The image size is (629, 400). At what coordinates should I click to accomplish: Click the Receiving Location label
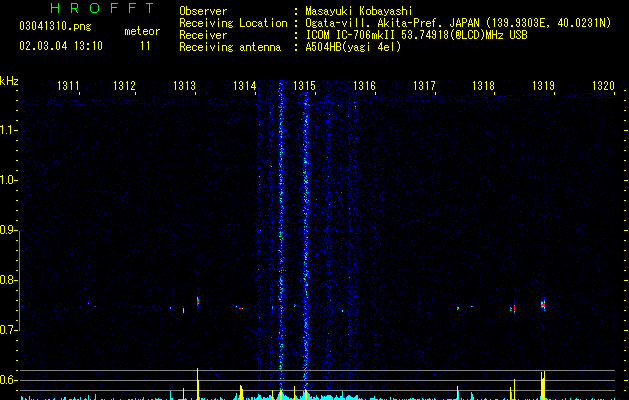tap(233, 23)
